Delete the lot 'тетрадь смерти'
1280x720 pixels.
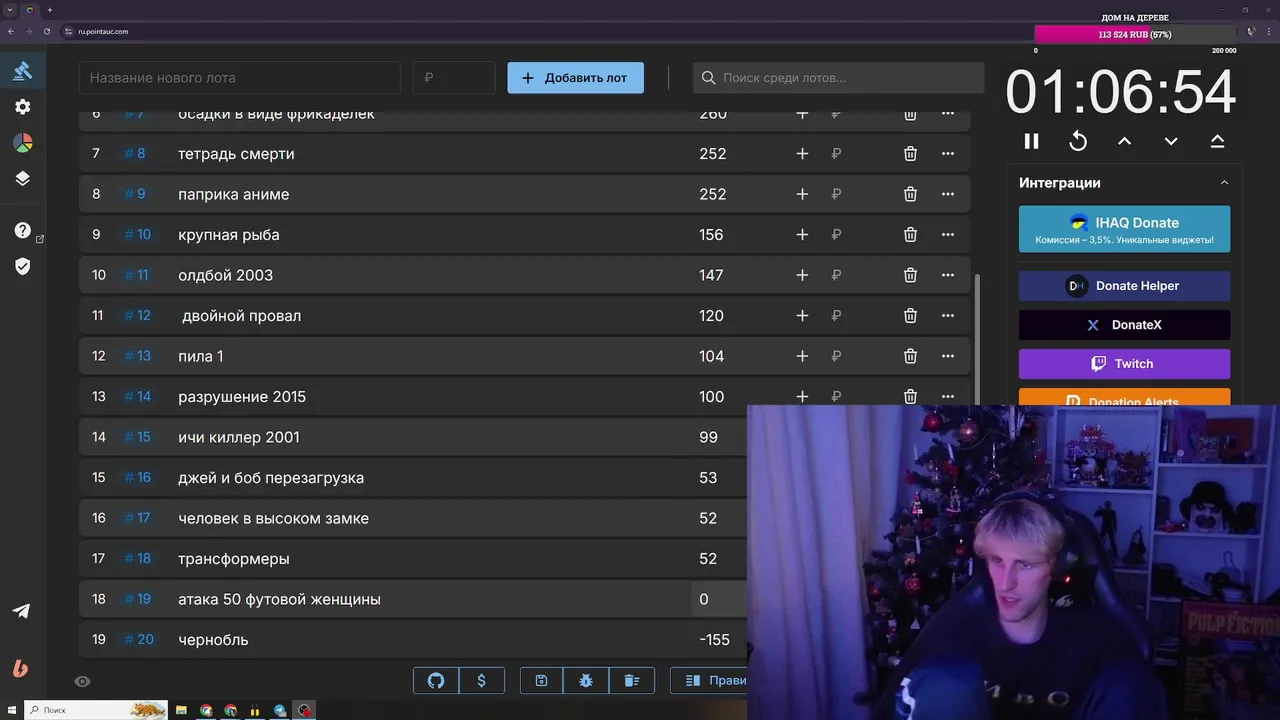click(x=910, y=154)
